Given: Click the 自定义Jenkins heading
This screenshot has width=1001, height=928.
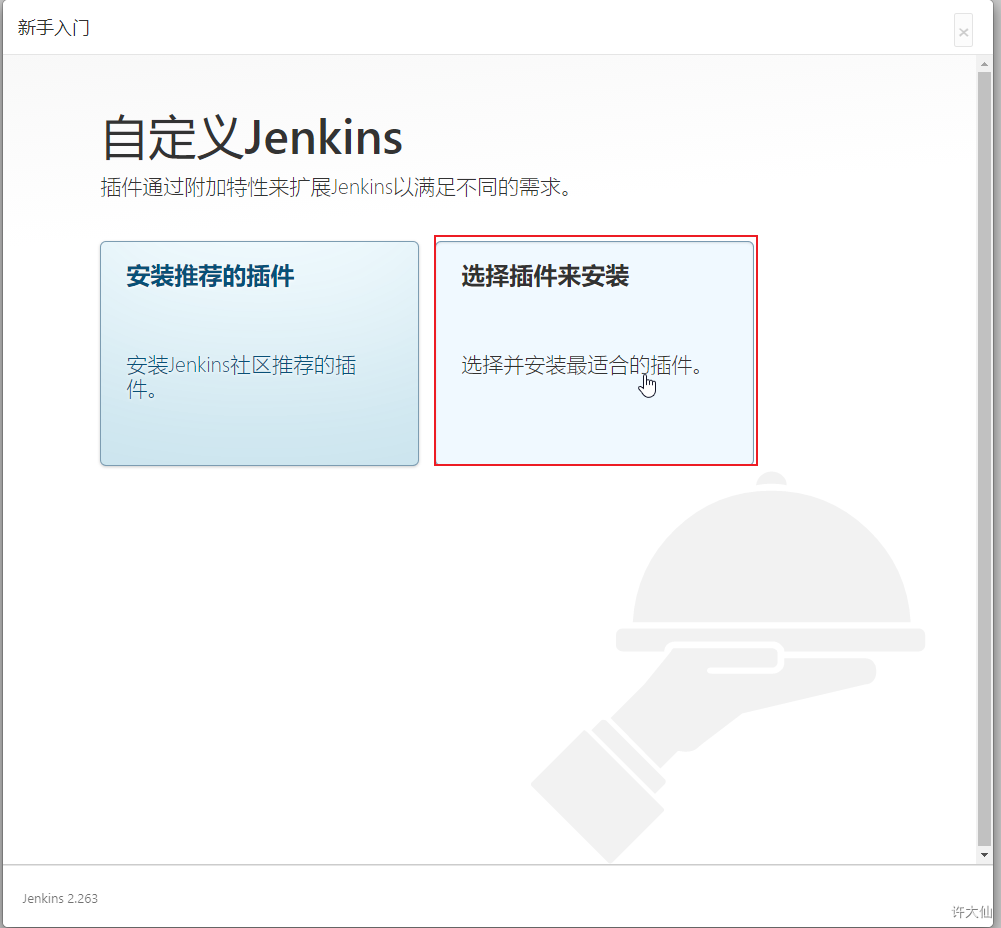Looking at the screenshot, I should click(x=252, y=137).
